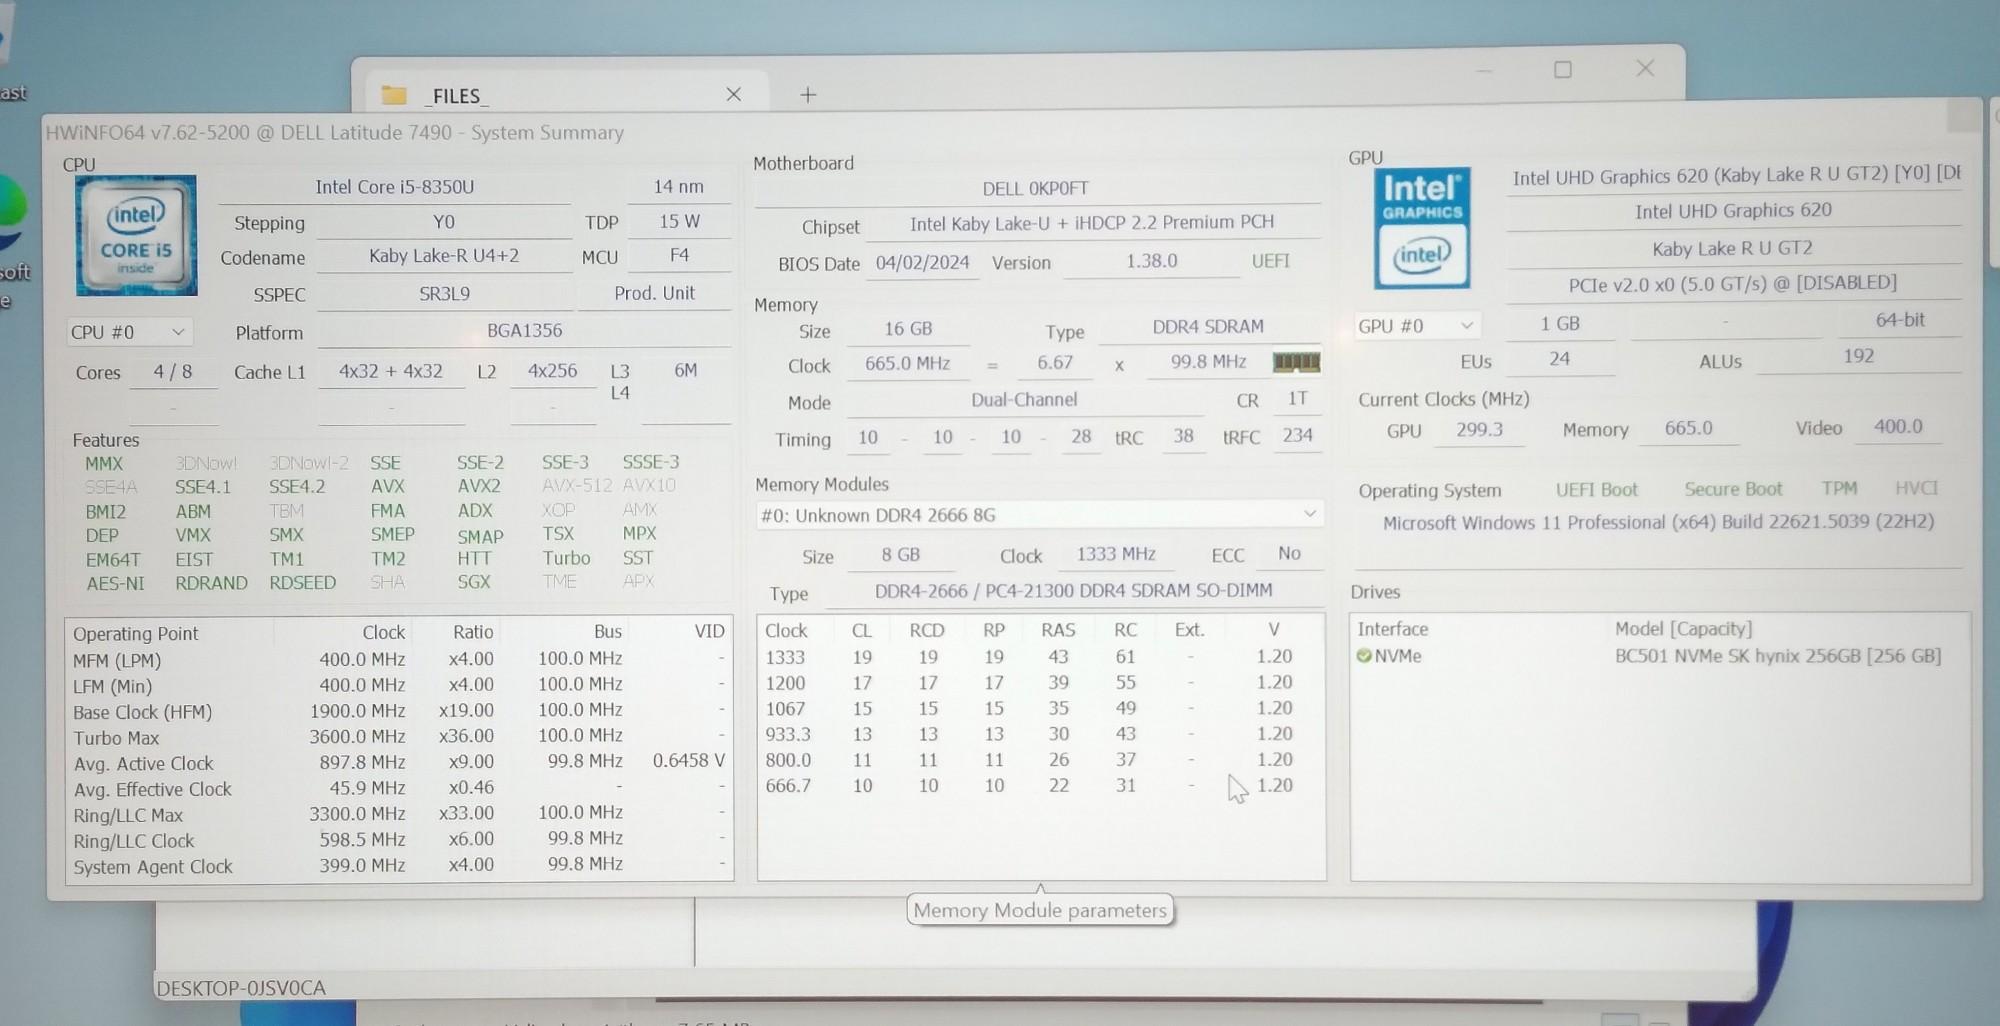Click the DDR4 SDRAM memory type field

point(1208,327)
